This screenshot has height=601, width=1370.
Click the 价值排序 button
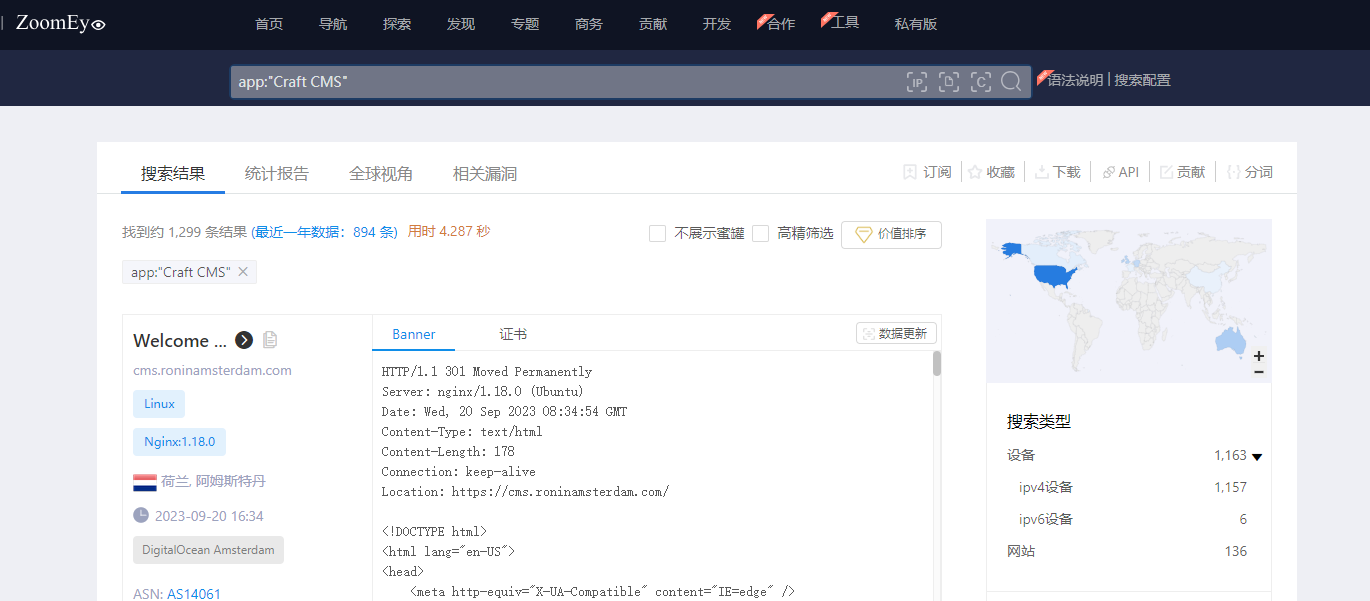tap(891, 234)
